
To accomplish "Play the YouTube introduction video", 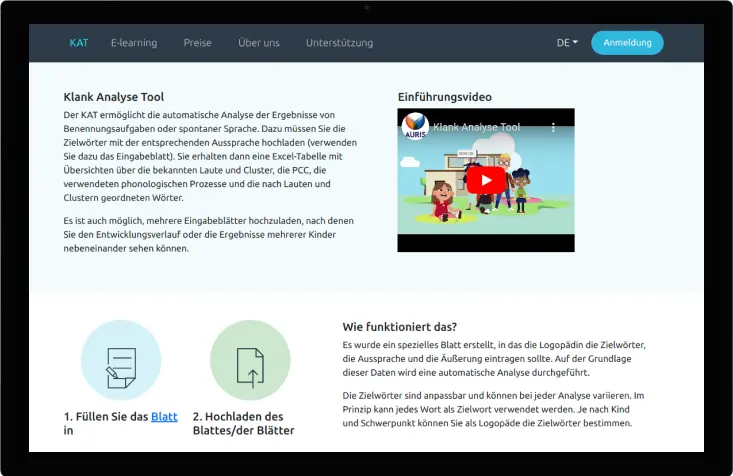I will (x=486, y=180).
